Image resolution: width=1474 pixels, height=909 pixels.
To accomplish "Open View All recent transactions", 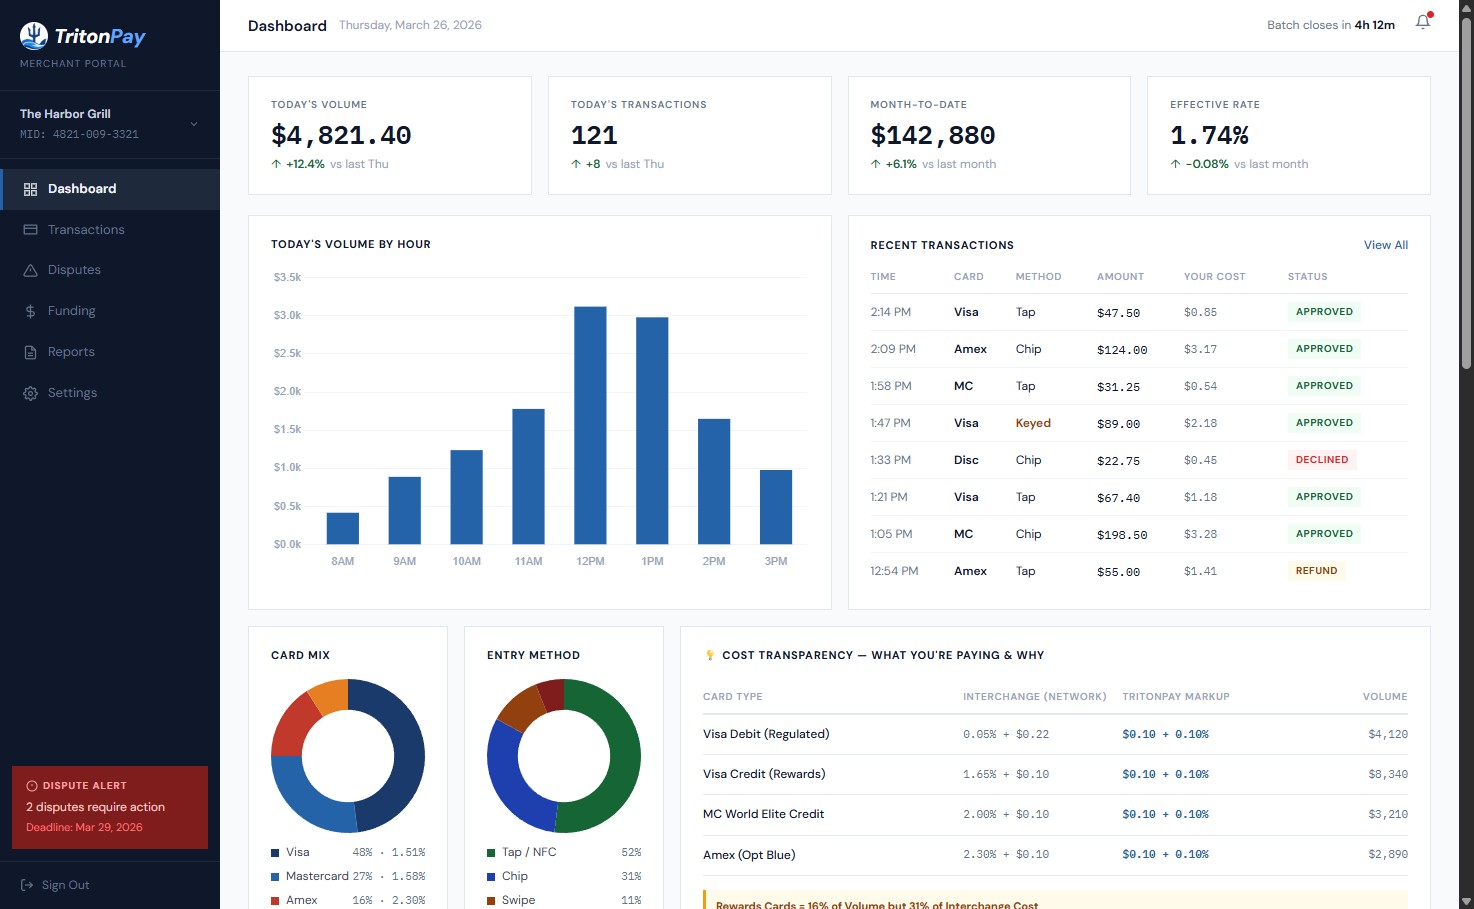I will 1385,244.
